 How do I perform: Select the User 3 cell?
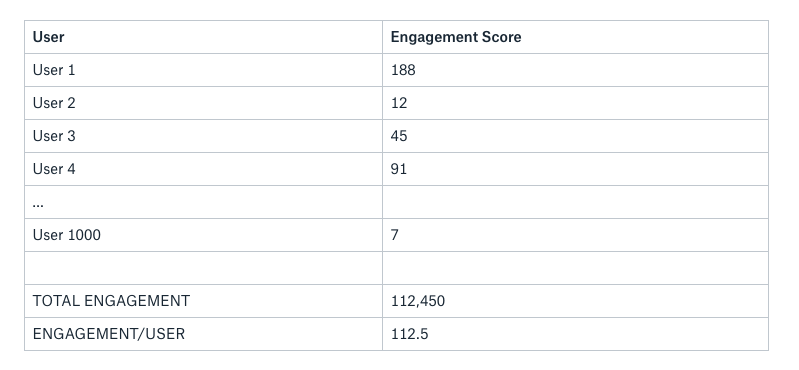coord(203,136)
